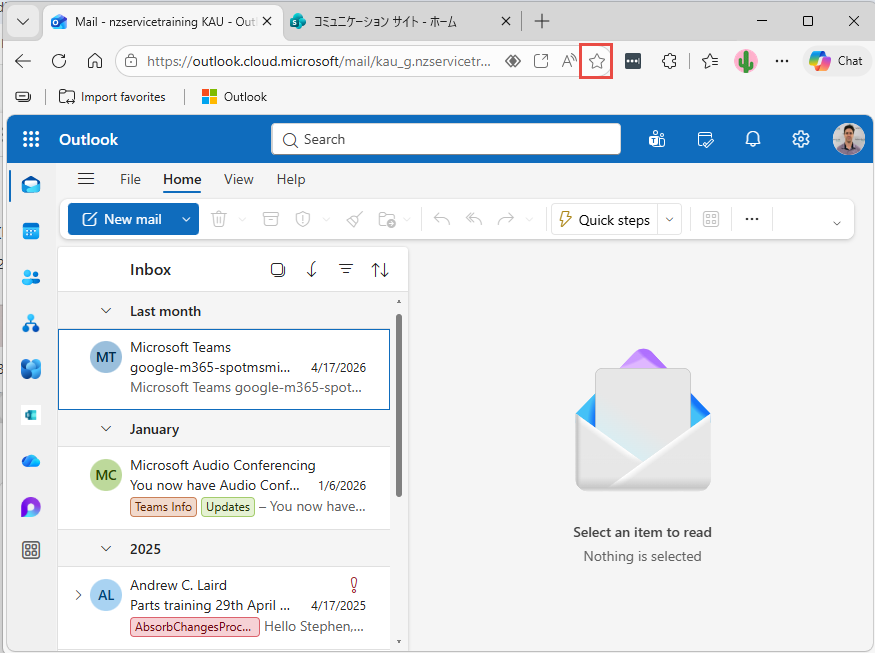Open the purple Loop app icon
Viewport: 875px width, 653px height.
point(31,507)
